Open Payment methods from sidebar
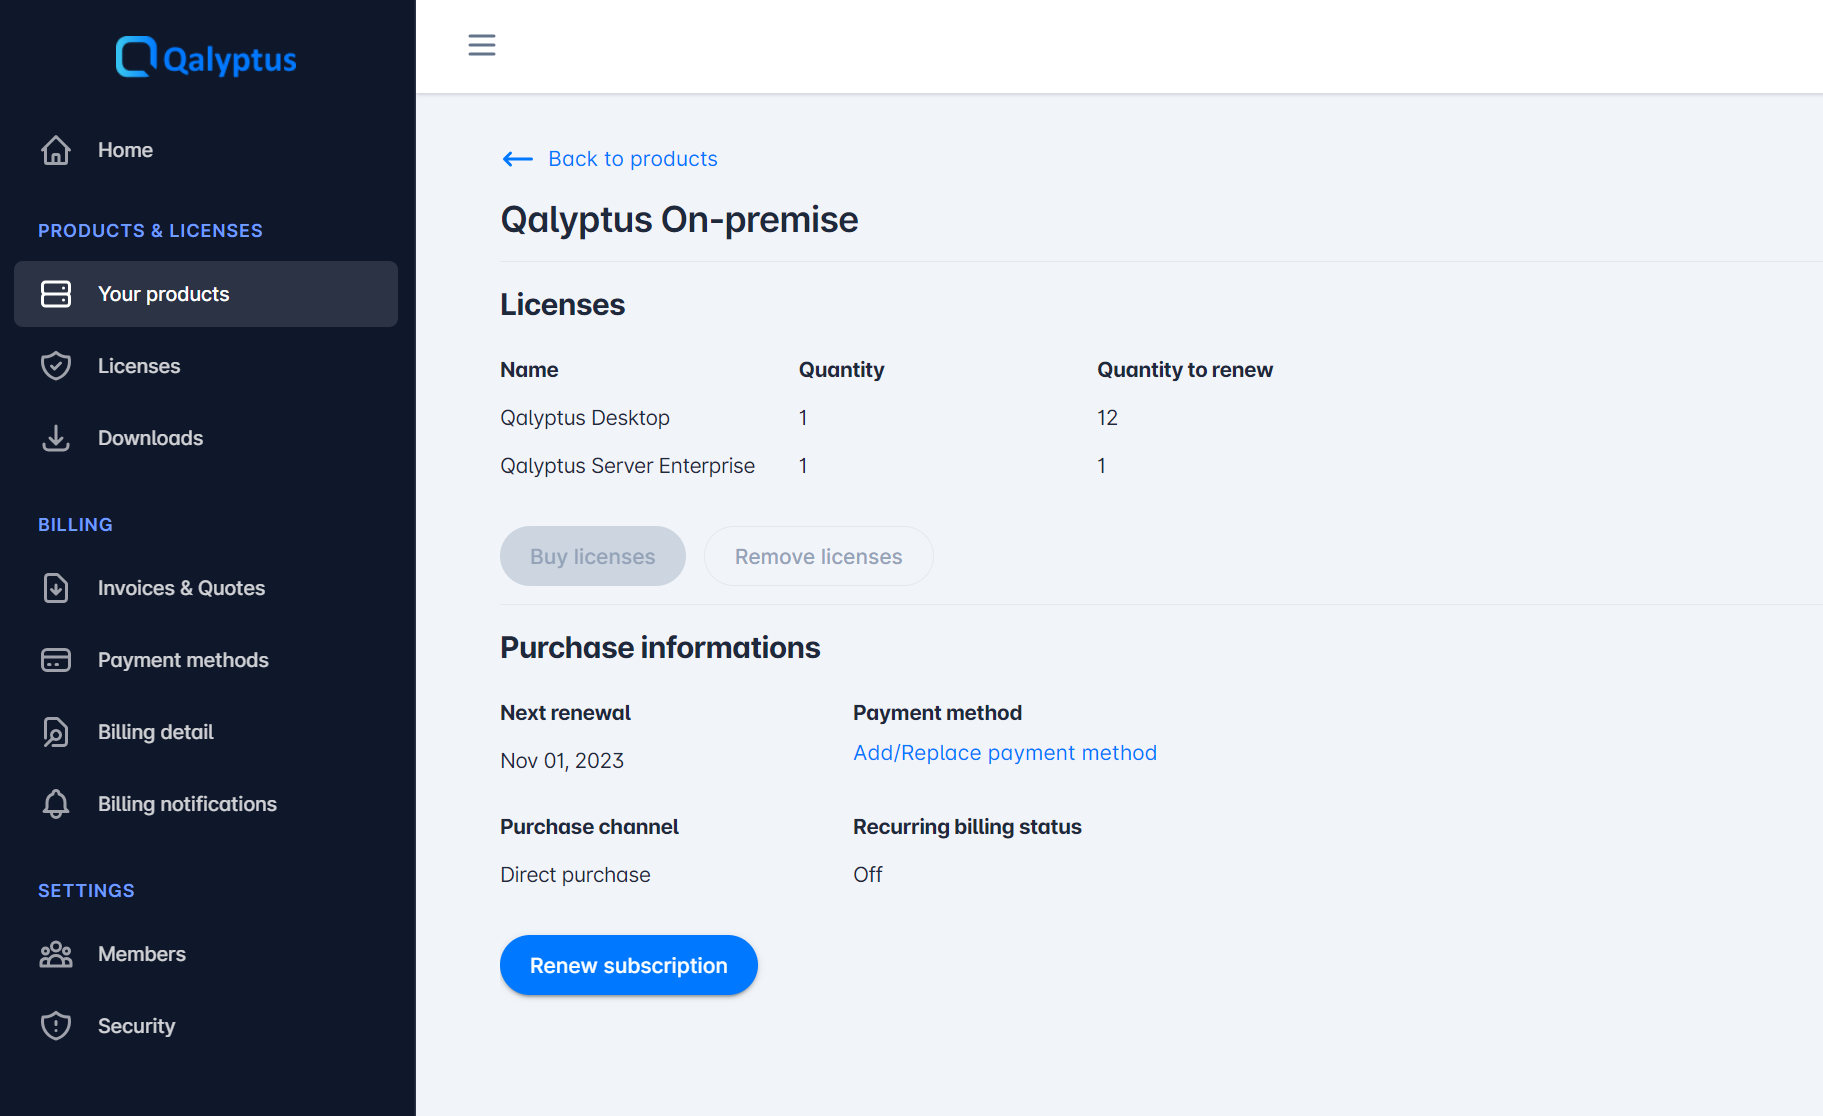1823x1116 pixels. point(183,660)
